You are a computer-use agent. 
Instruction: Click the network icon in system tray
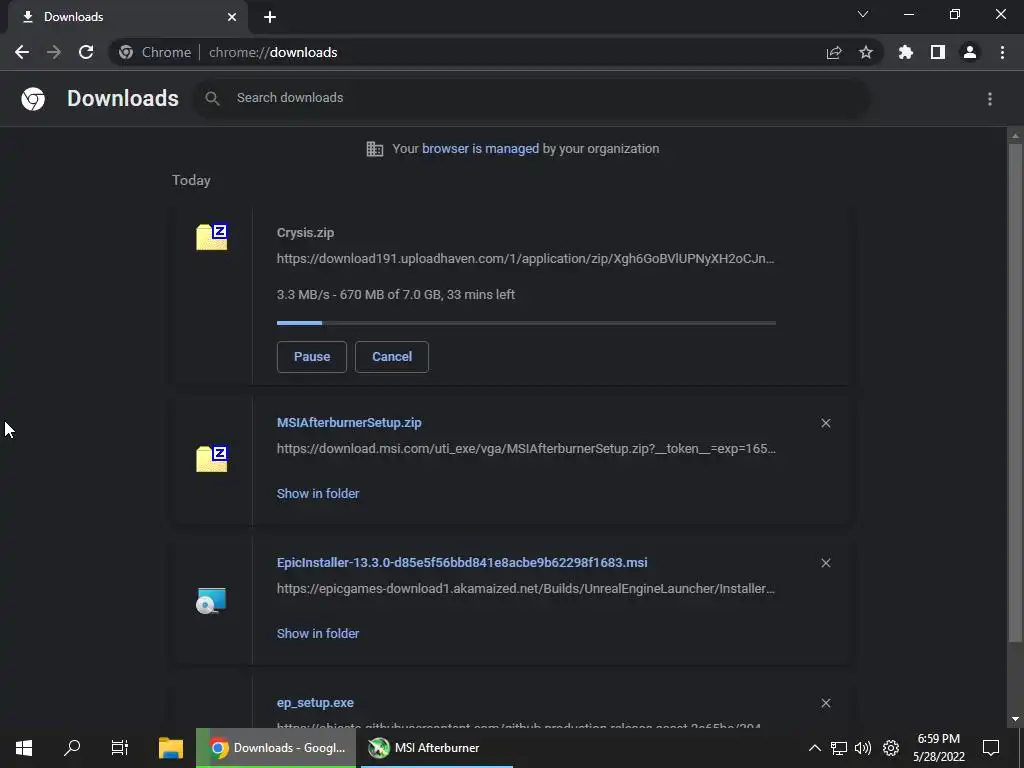[x=839, y=748]
